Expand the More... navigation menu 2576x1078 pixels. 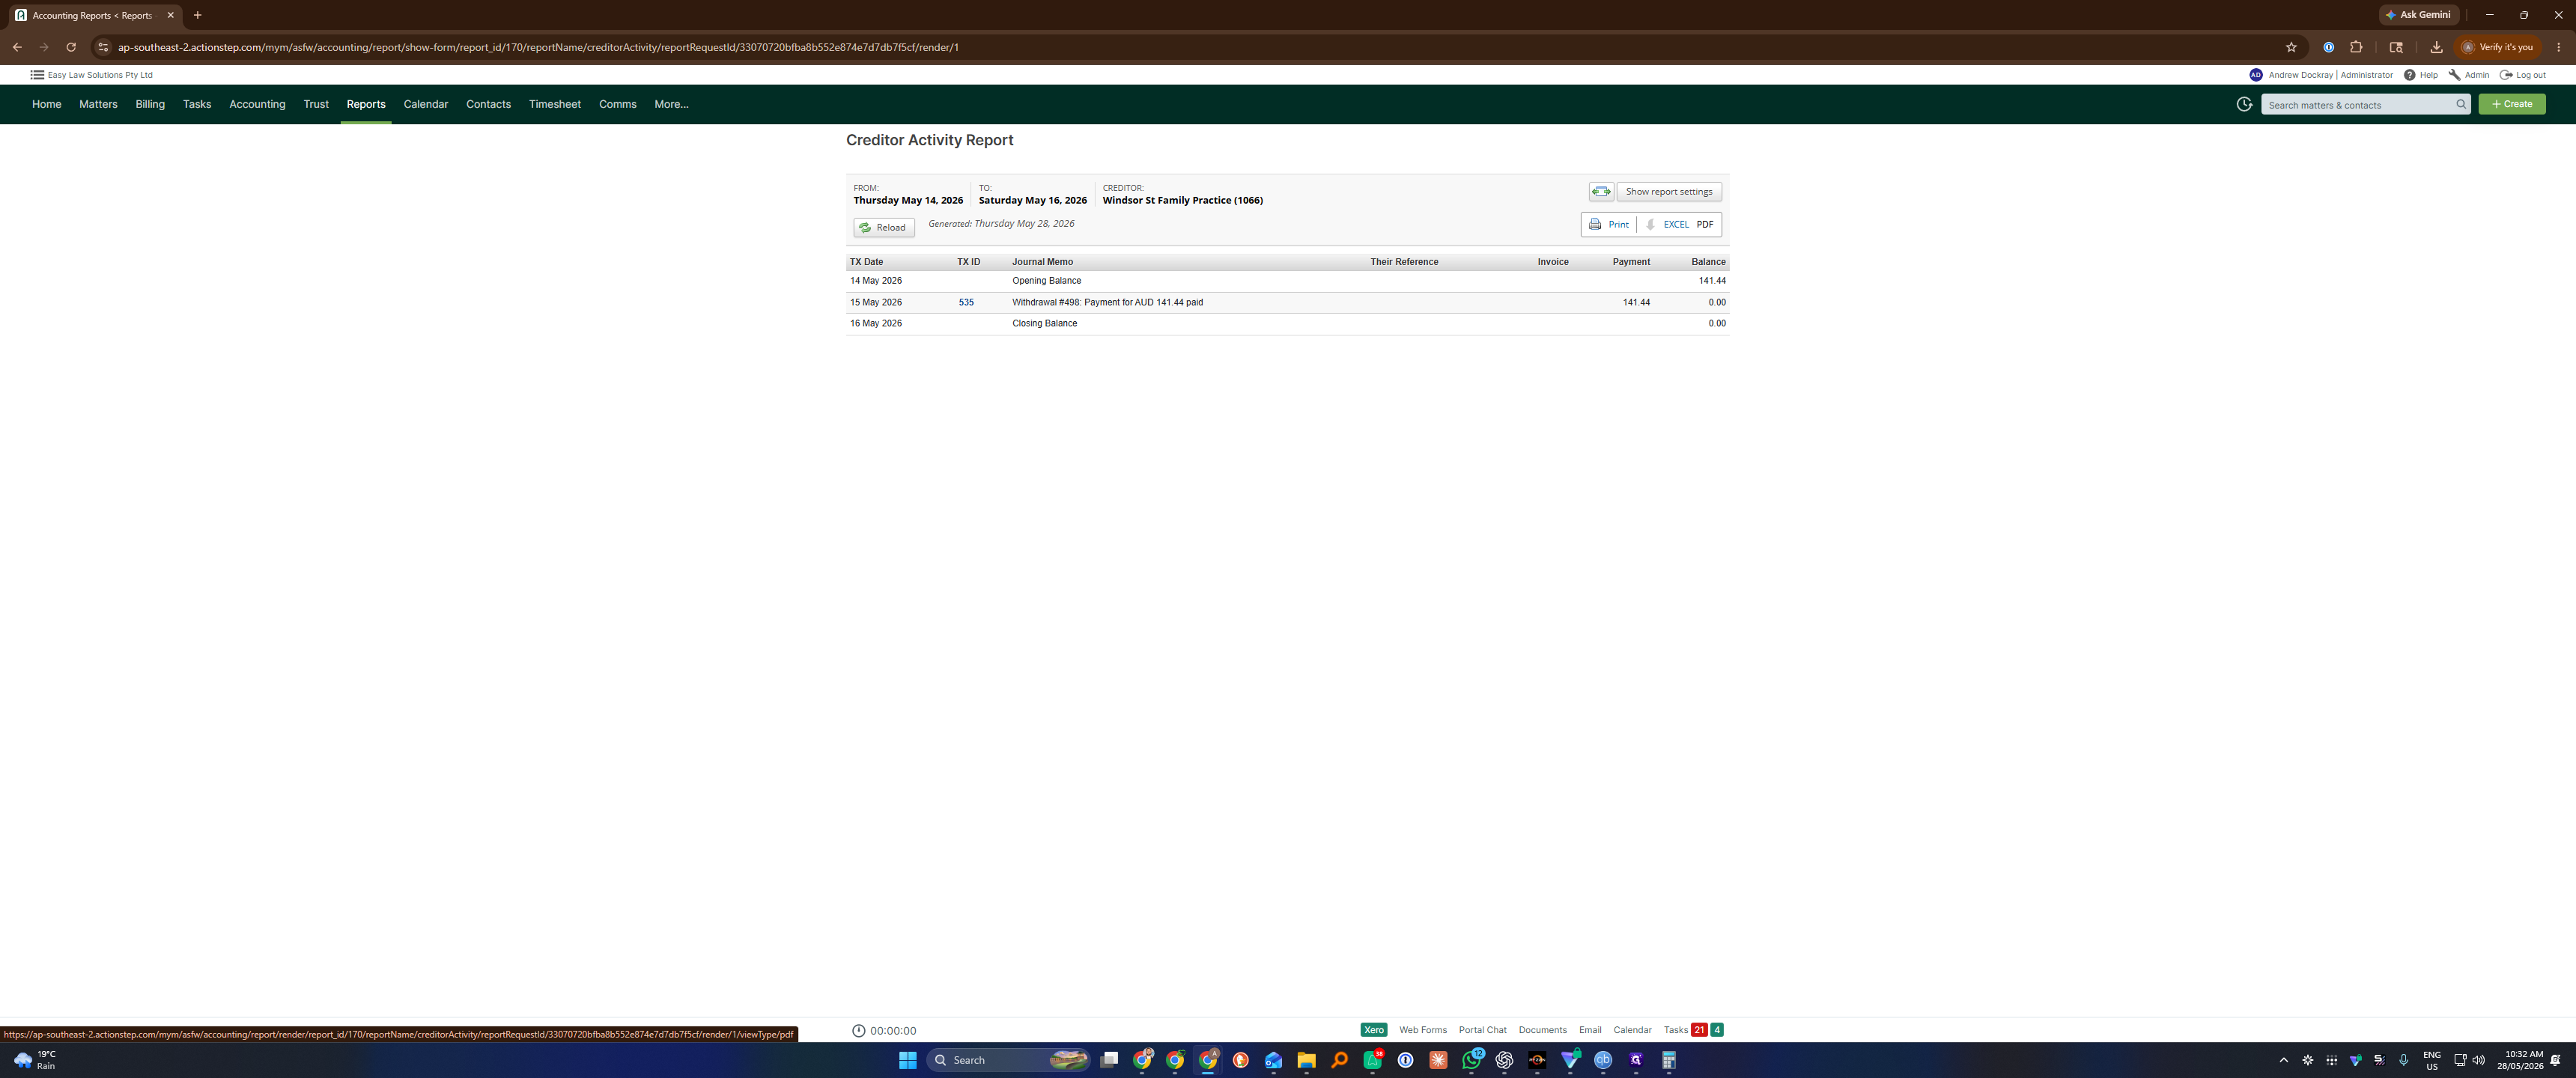click(x=671, y=104)
